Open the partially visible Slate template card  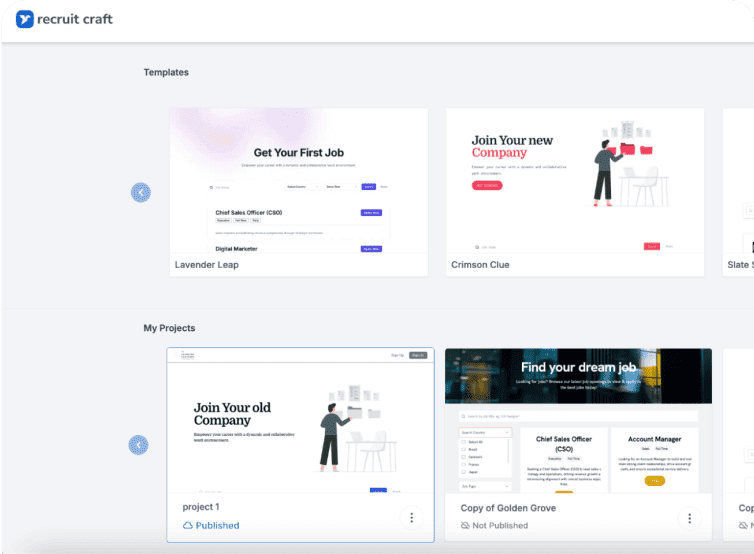(738, 190)
